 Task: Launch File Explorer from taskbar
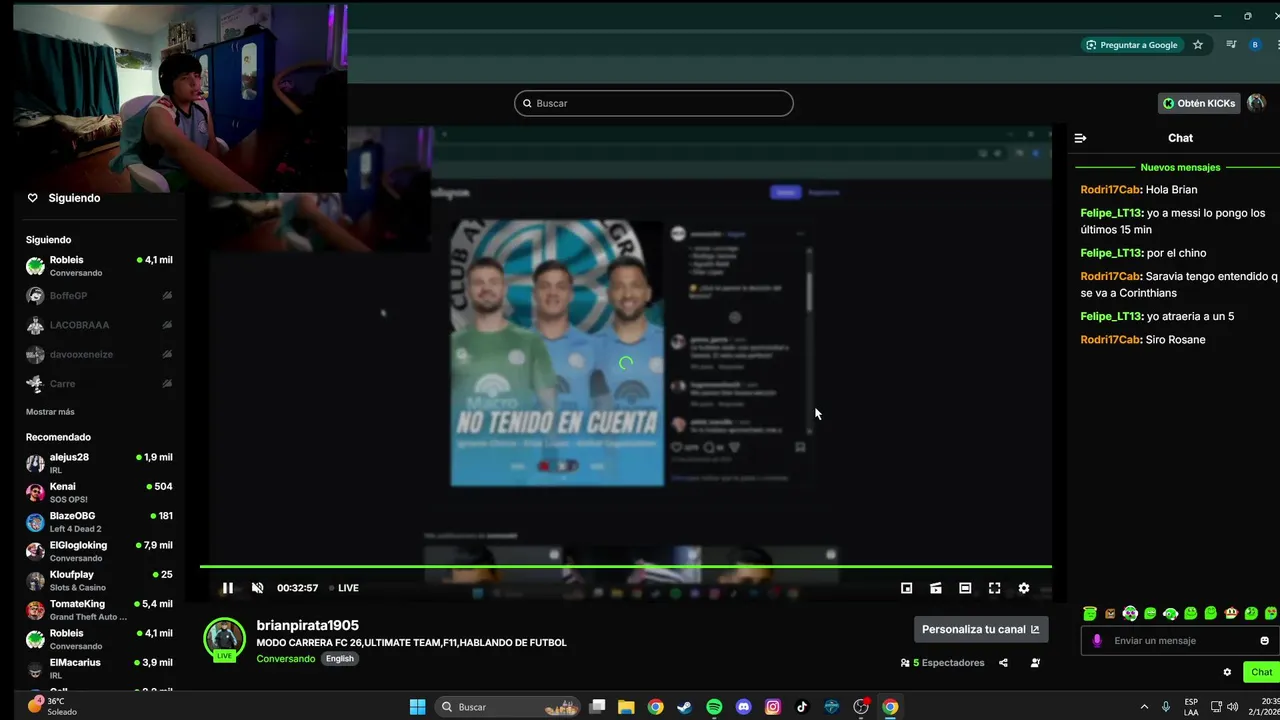626,707
